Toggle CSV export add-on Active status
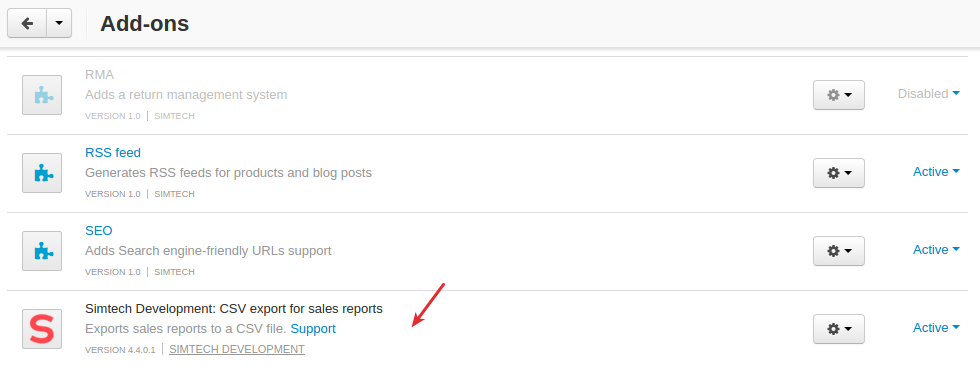The image size is (980, 366). [x=936, y=328]
